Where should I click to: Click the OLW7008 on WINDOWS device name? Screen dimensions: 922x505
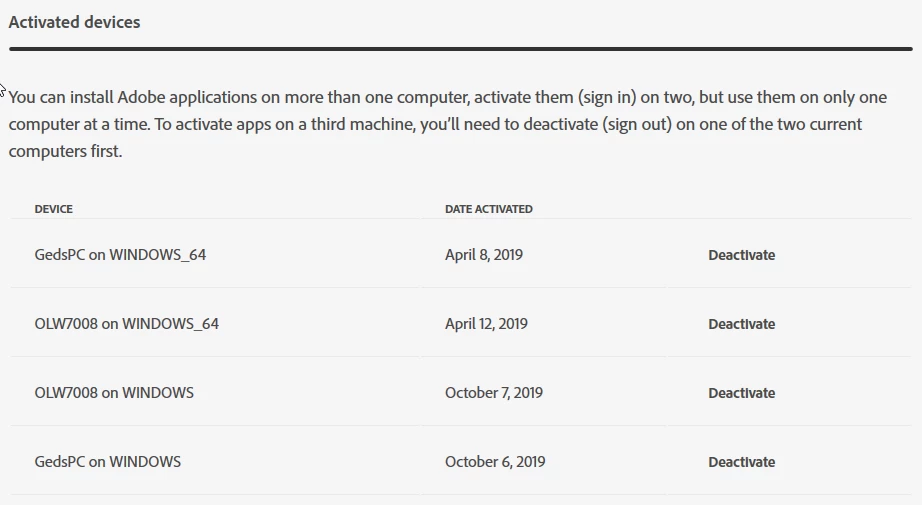pos(114,393)
